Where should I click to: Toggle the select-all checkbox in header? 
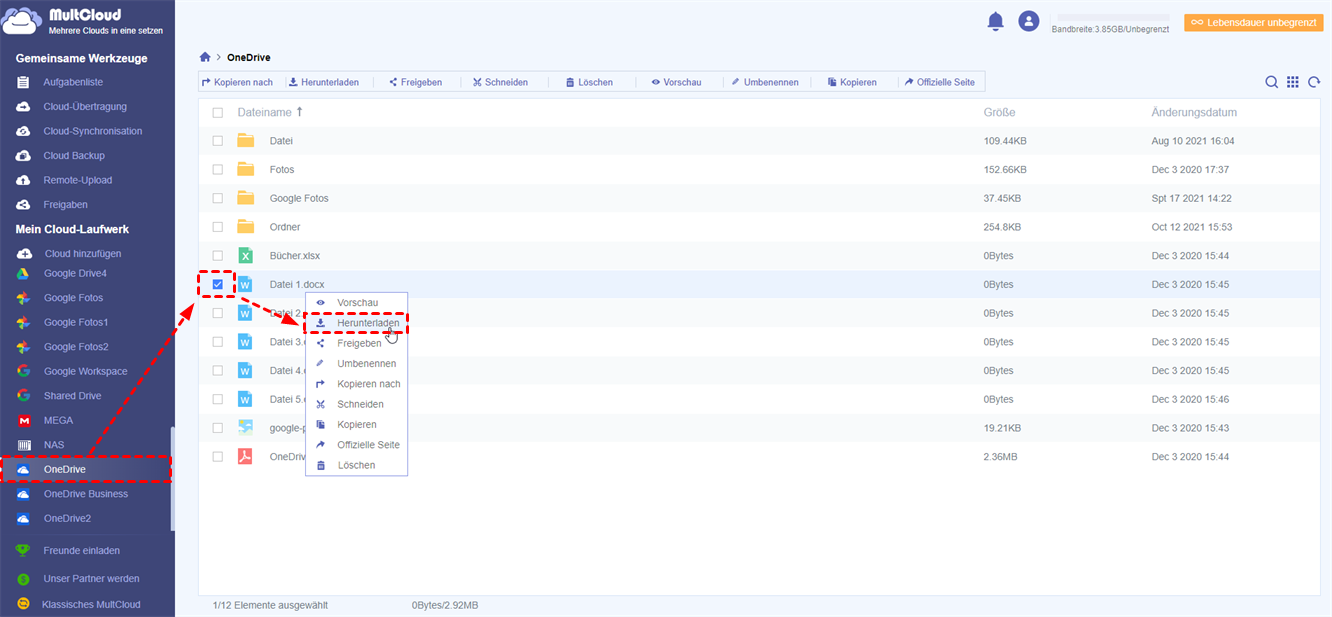218,113
